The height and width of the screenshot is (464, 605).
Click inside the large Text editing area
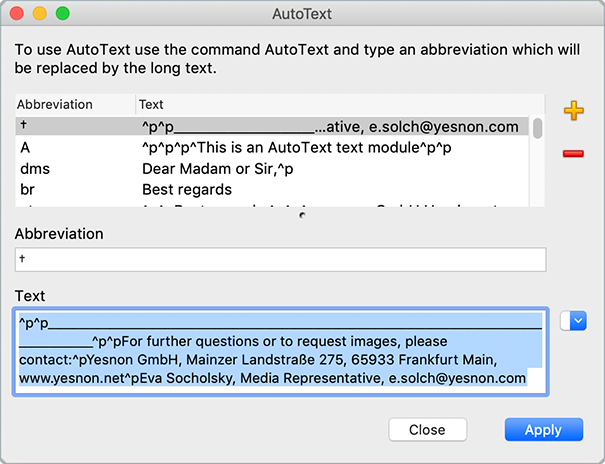click(280, 350)
